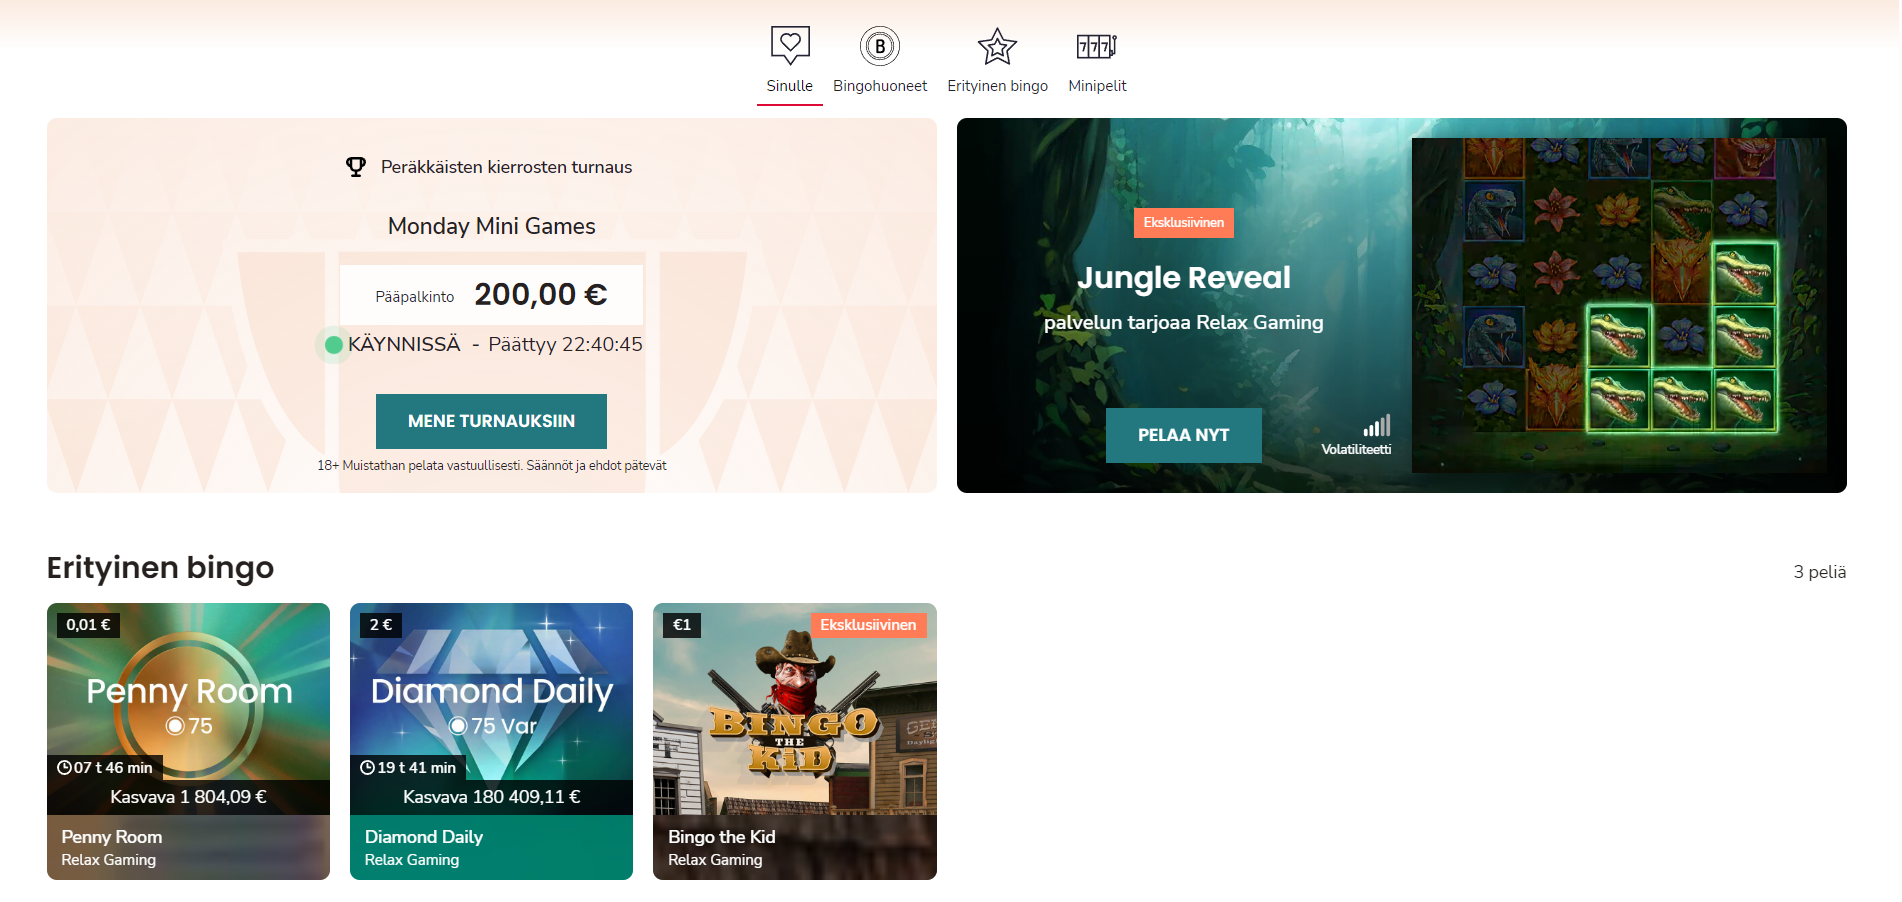1902x902 pixels.
Task: Open the Bingo the Kid thumbnail
Action: (795, 709)
